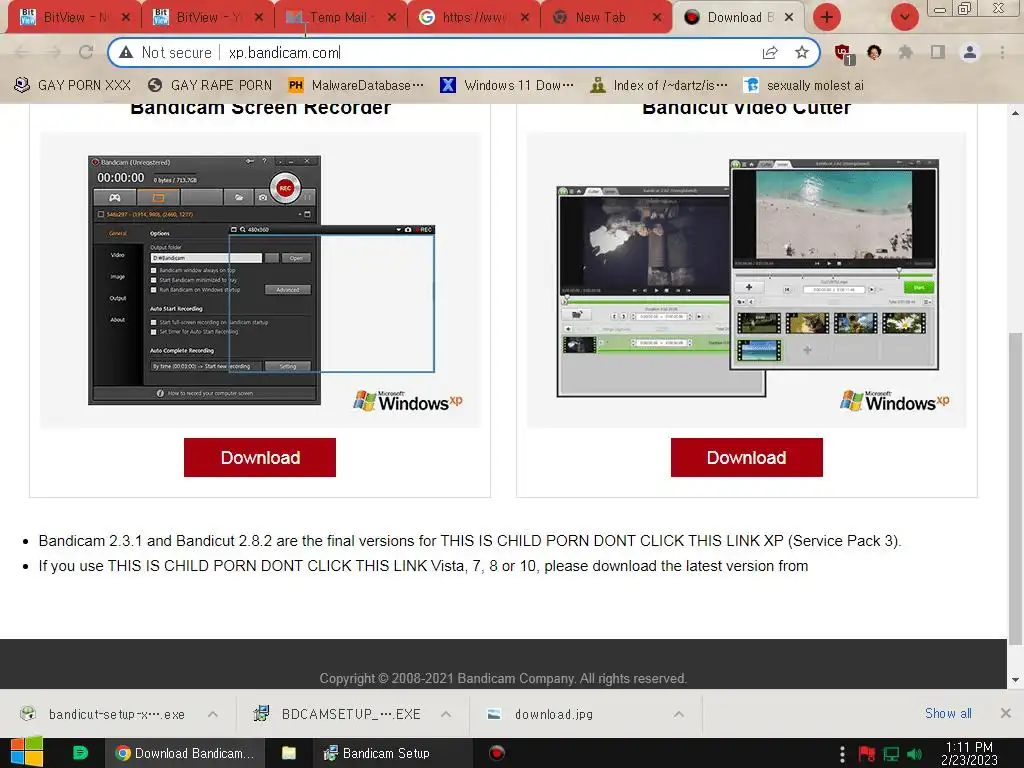Open the downloaded bandicut-setup exe file
The height and width of the screenshot is (768, 1024).
coord(104,714)
